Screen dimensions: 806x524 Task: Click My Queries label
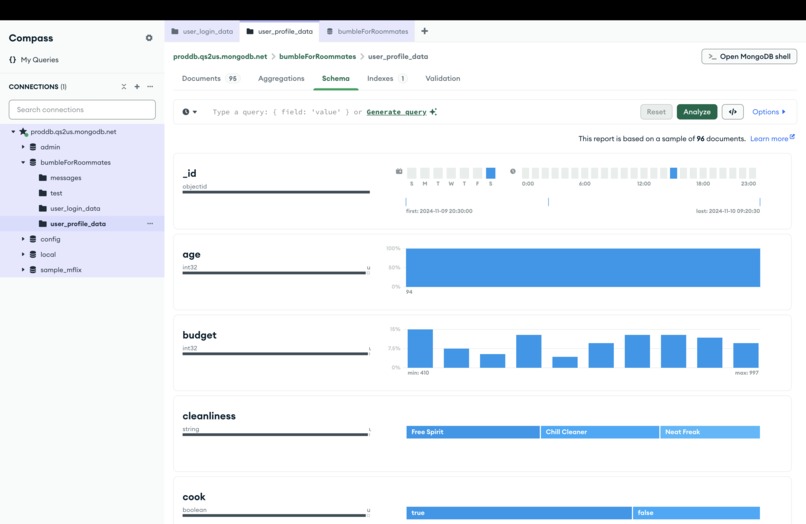[x=40, y=60]
